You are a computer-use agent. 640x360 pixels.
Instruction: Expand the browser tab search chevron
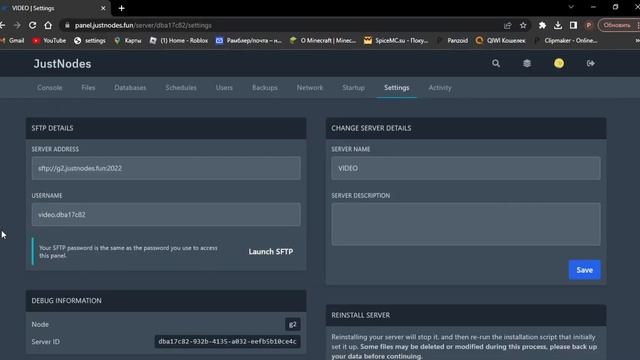click(571, 7)
